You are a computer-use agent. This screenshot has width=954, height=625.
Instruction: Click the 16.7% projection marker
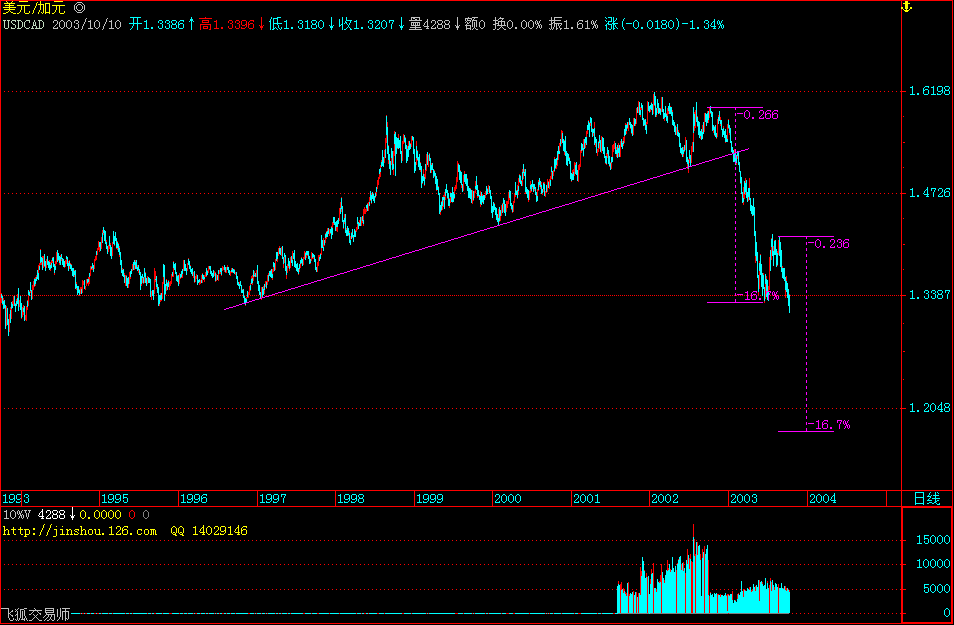pos(829,424)
